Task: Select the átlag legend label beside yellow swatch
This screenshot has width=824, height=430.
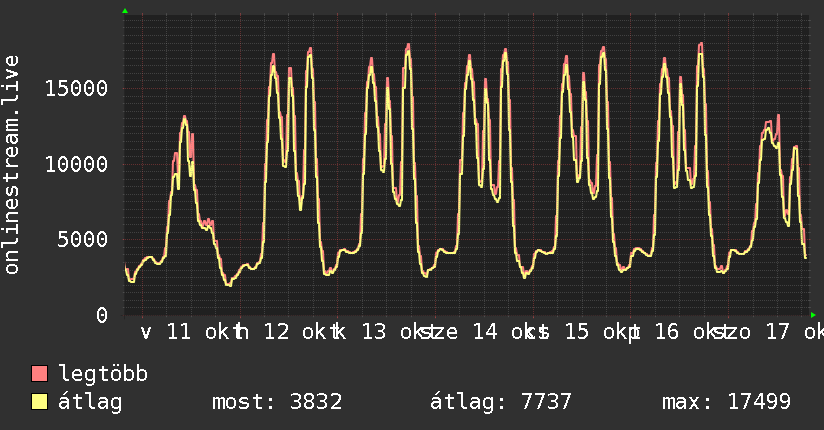Action: [90, 402]
